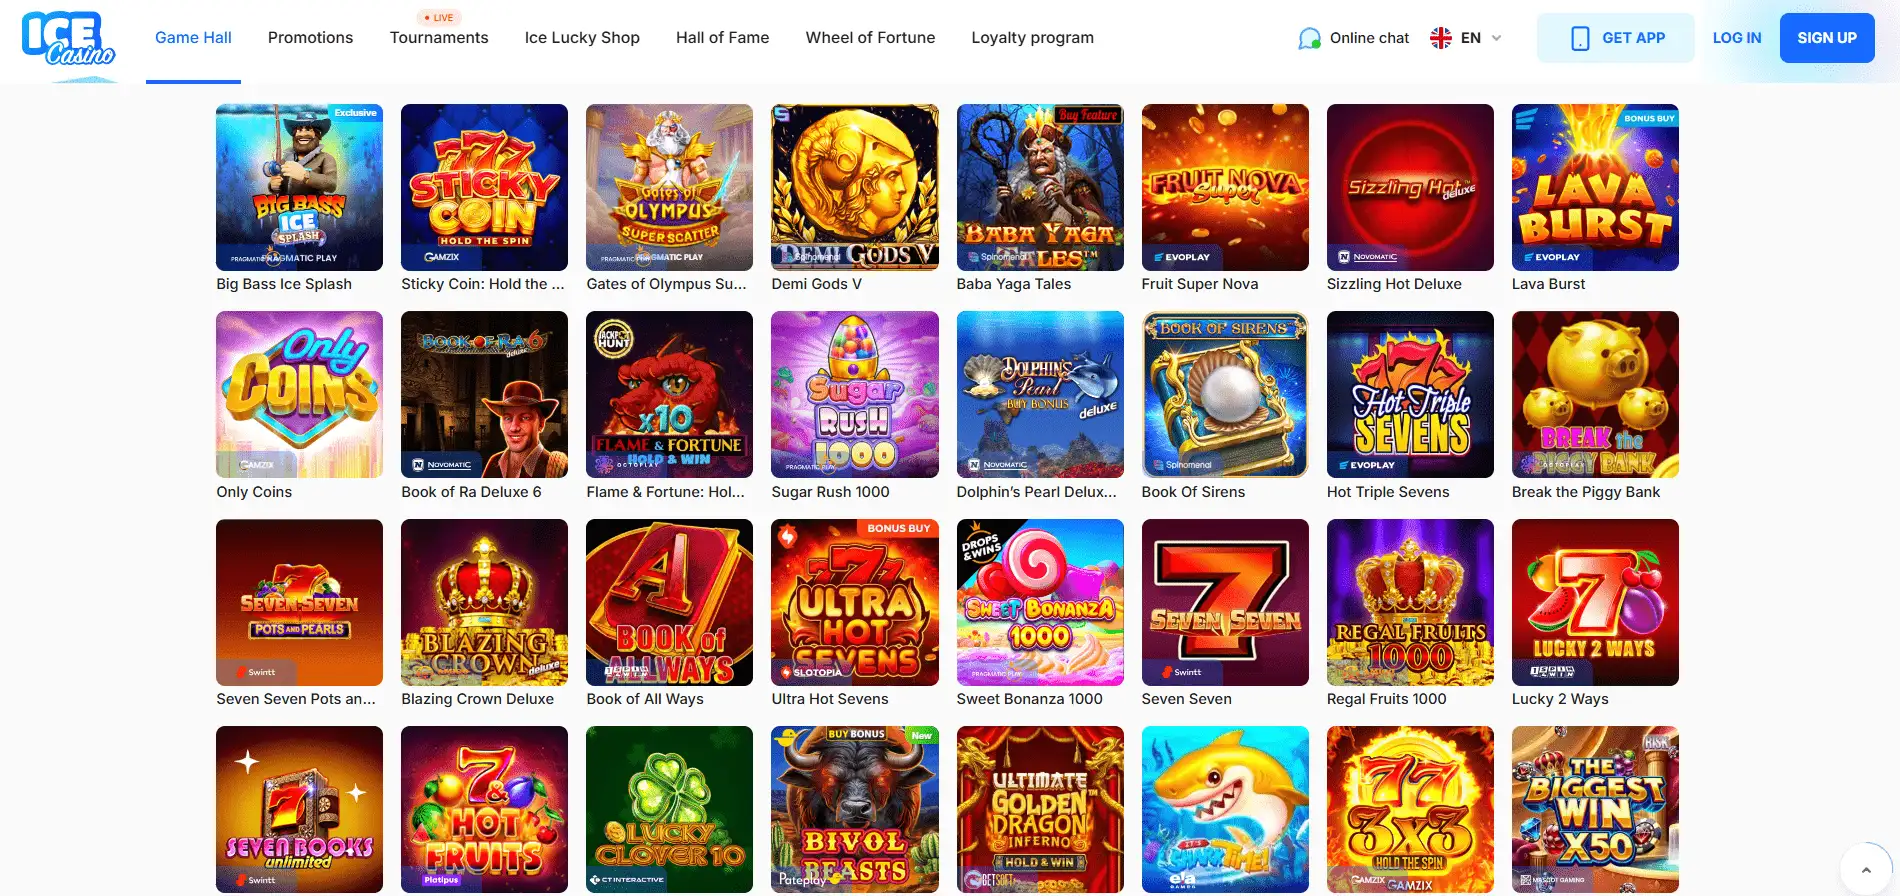Screen dimensions: 1900x896
Task: Click the UK flag language icon
Action: click(1441, 38)
